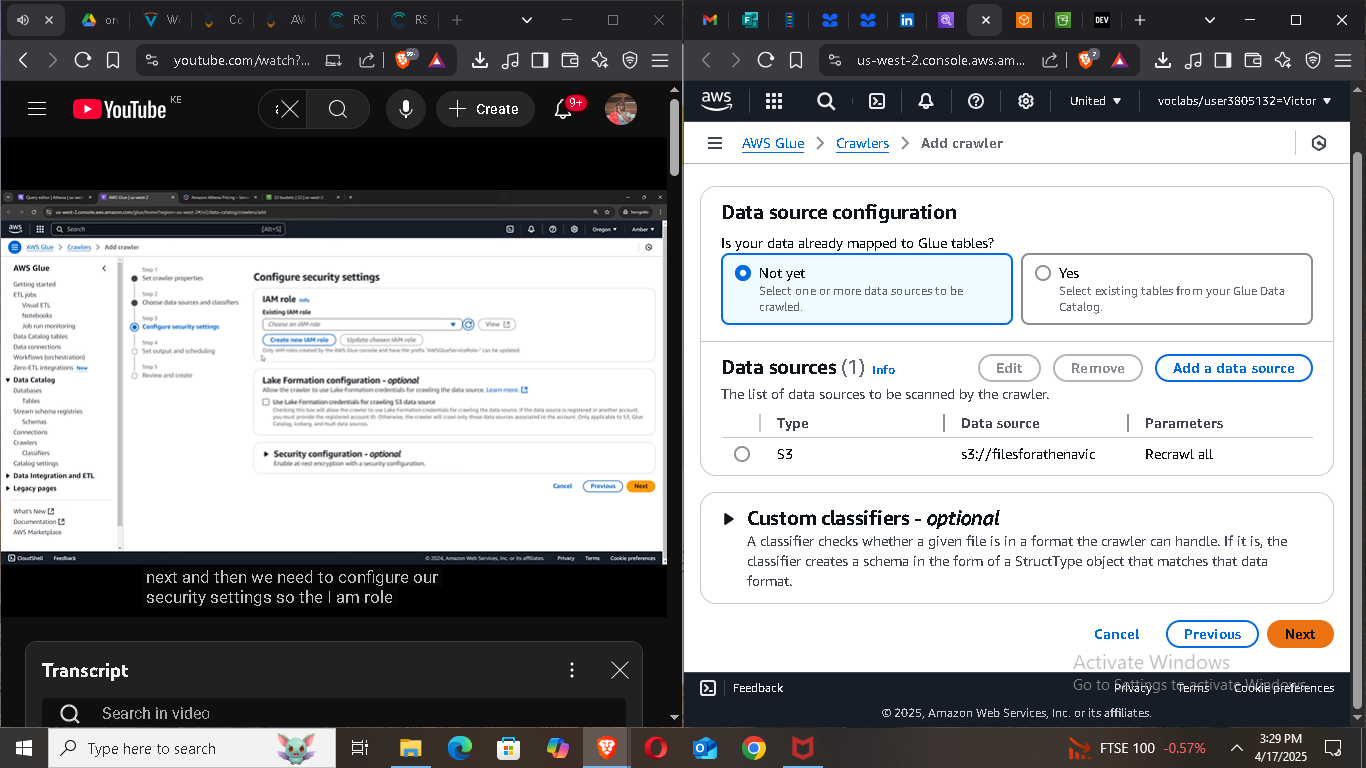
Task: Open new tab in the AWS window
Action: [x=1140, y=20]
